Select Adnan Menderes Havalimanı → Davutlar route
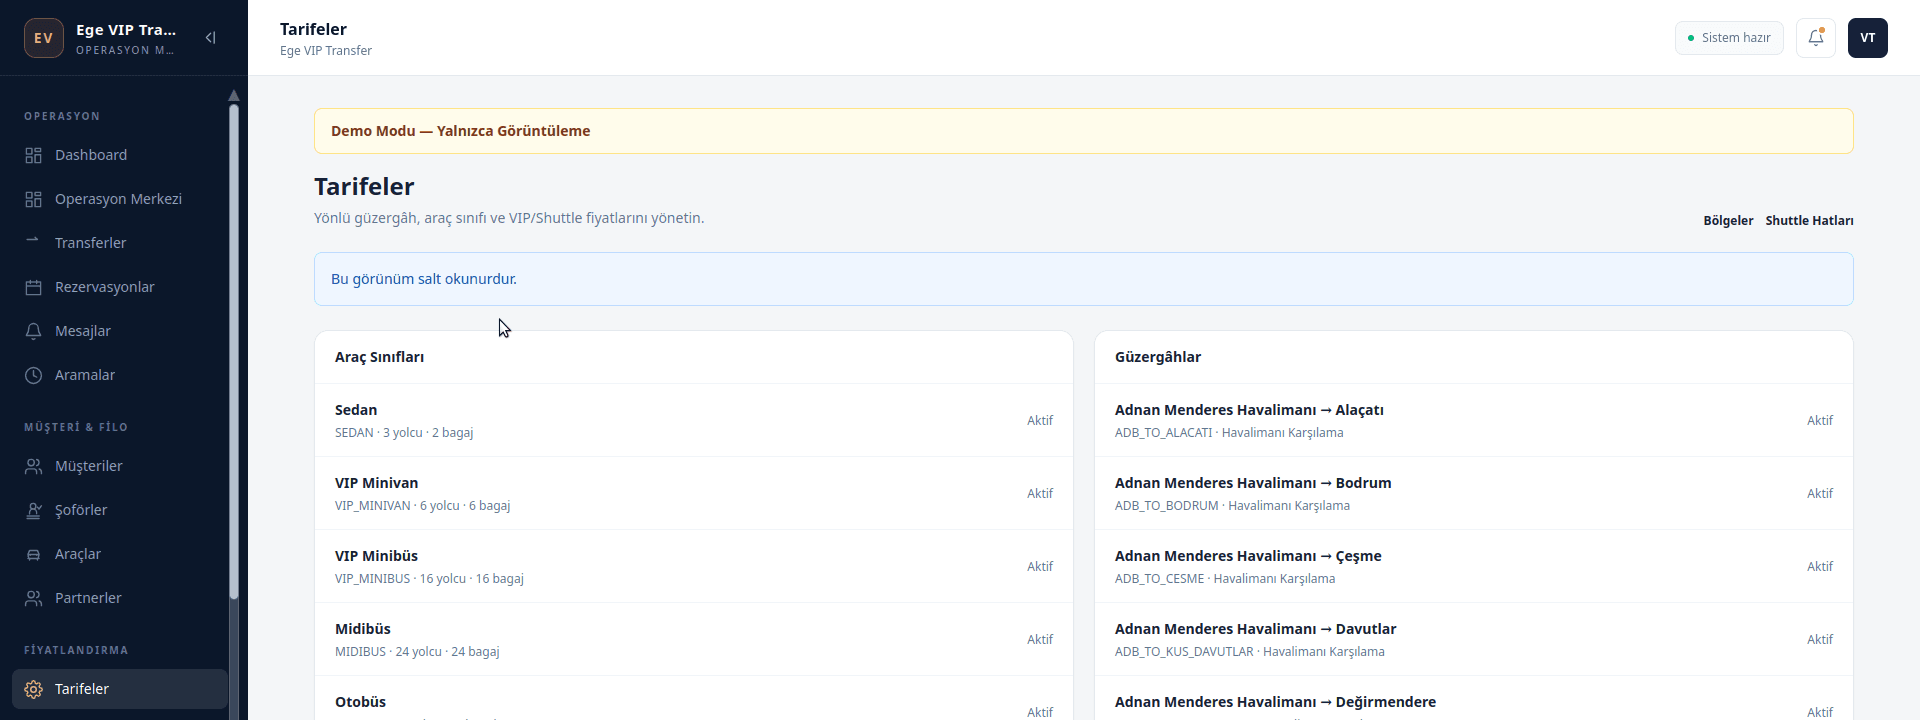1920x720 pixels. click(x=1474, y=639)
